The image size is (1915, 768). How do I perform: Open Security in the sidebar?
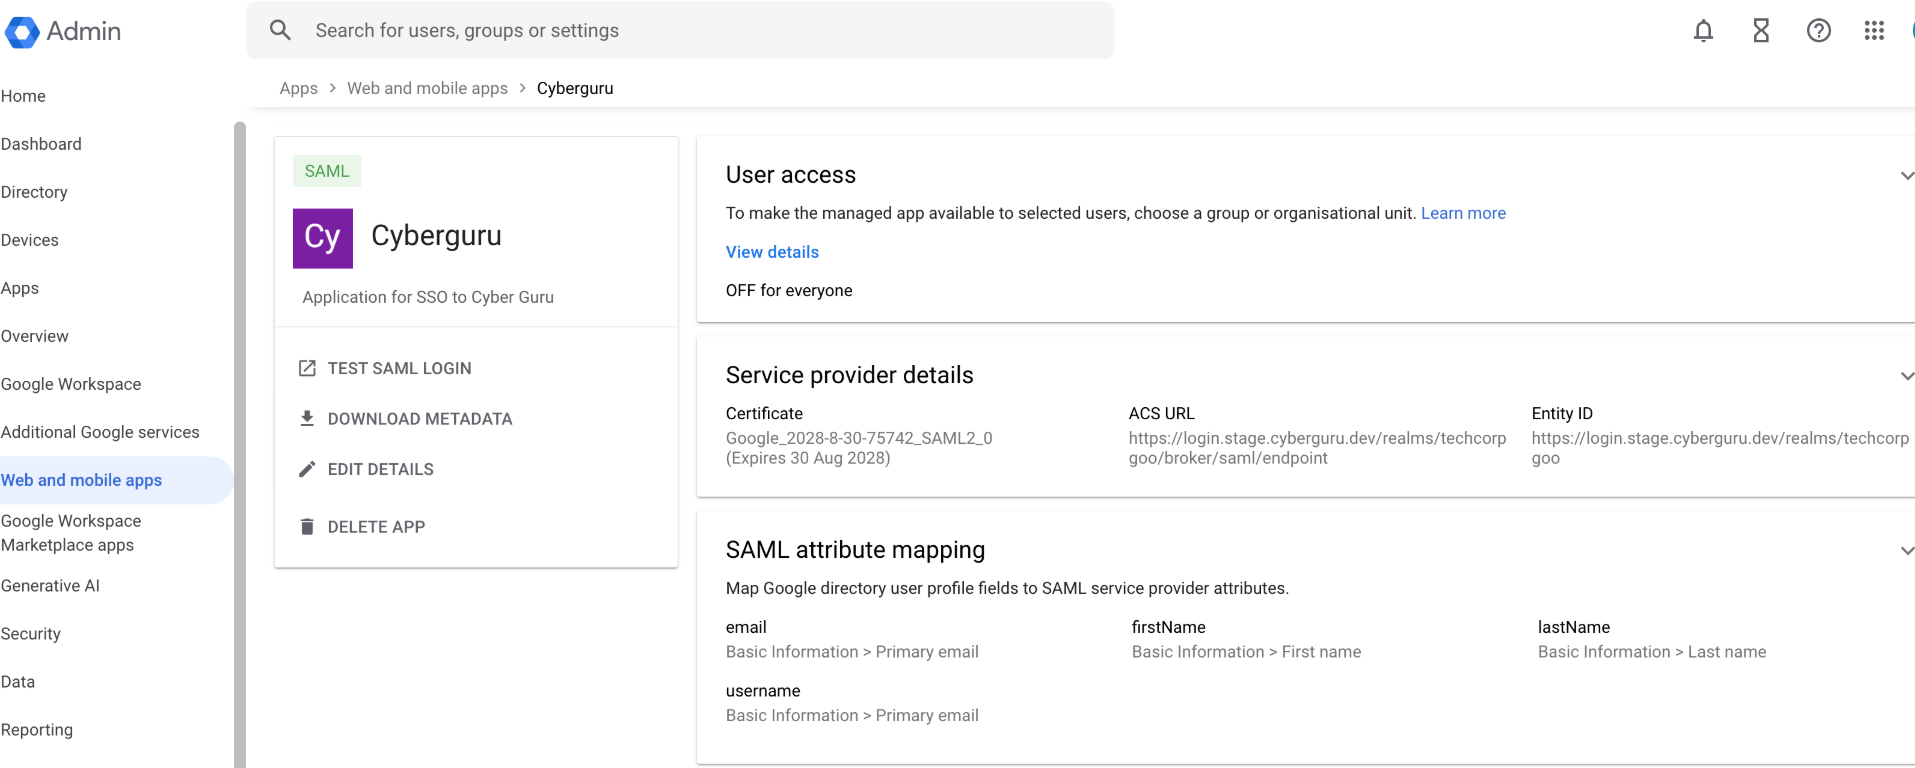[x=31, y=634]
